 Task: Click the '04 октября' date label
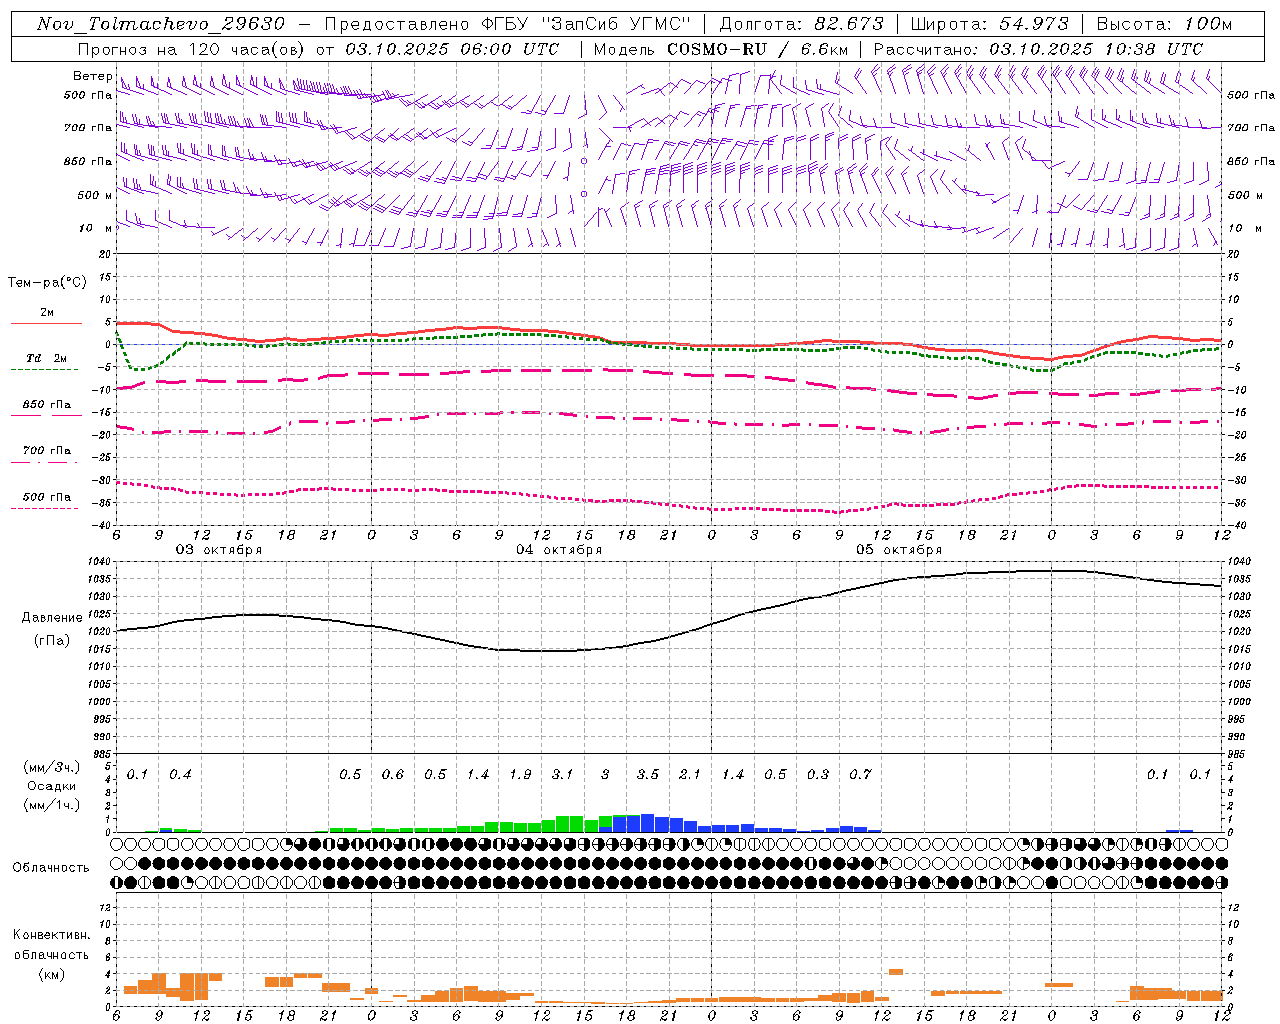click(x=559, y=550)
